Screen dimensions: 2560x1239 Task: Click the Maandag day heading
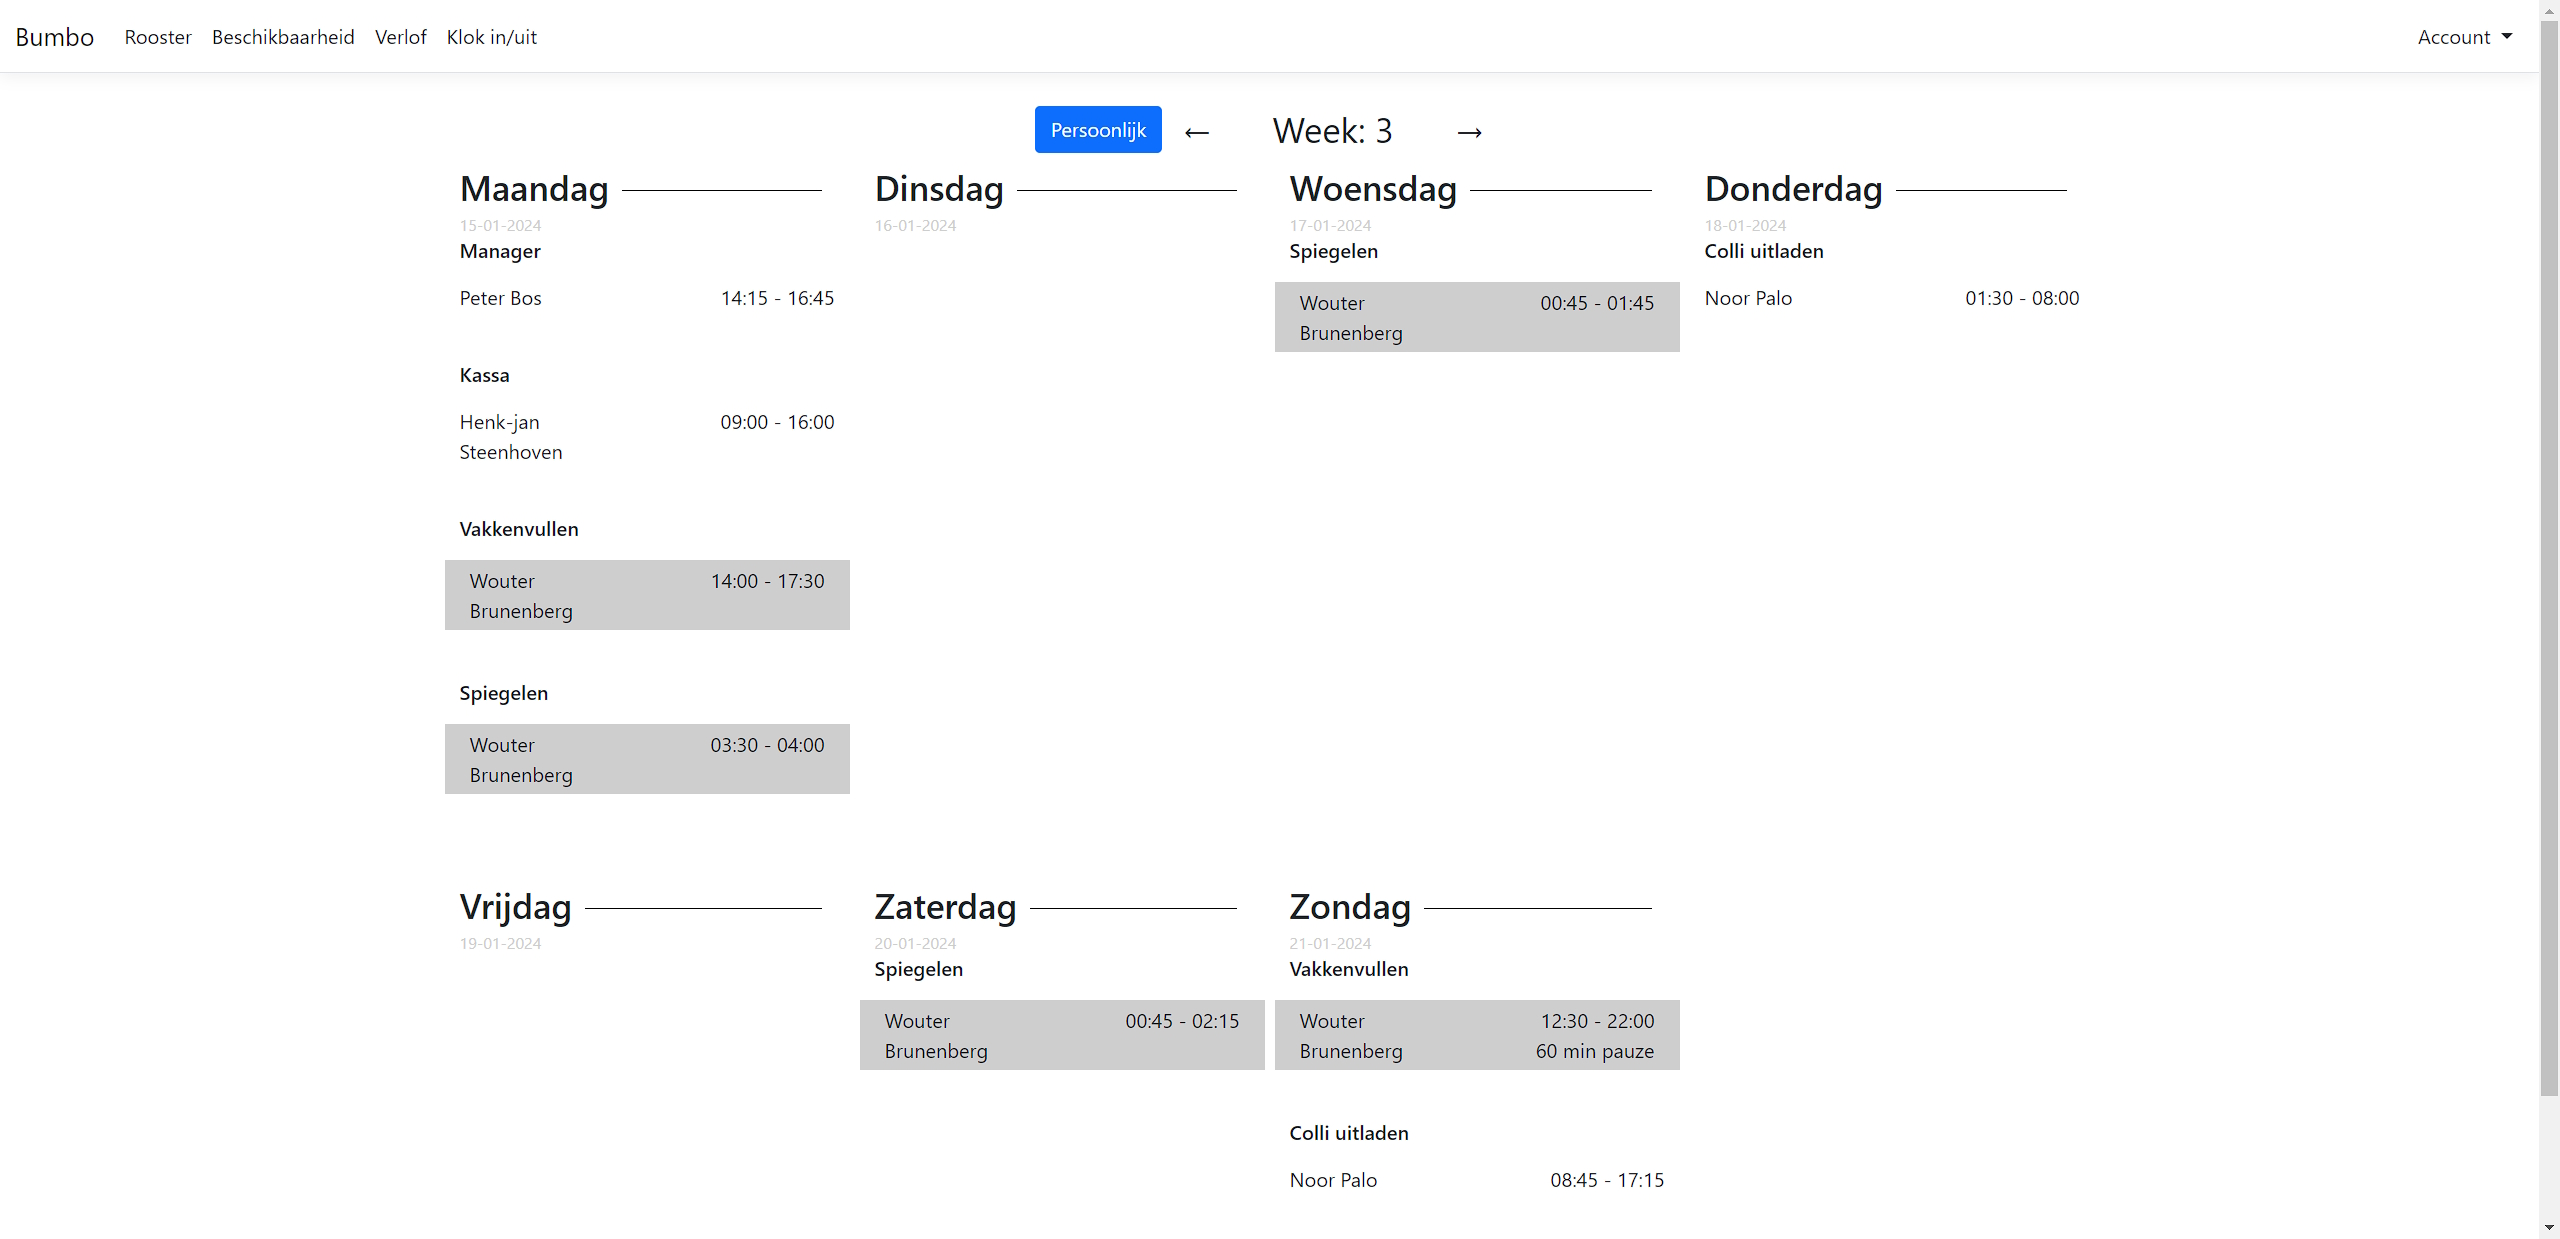coord(534,189)
